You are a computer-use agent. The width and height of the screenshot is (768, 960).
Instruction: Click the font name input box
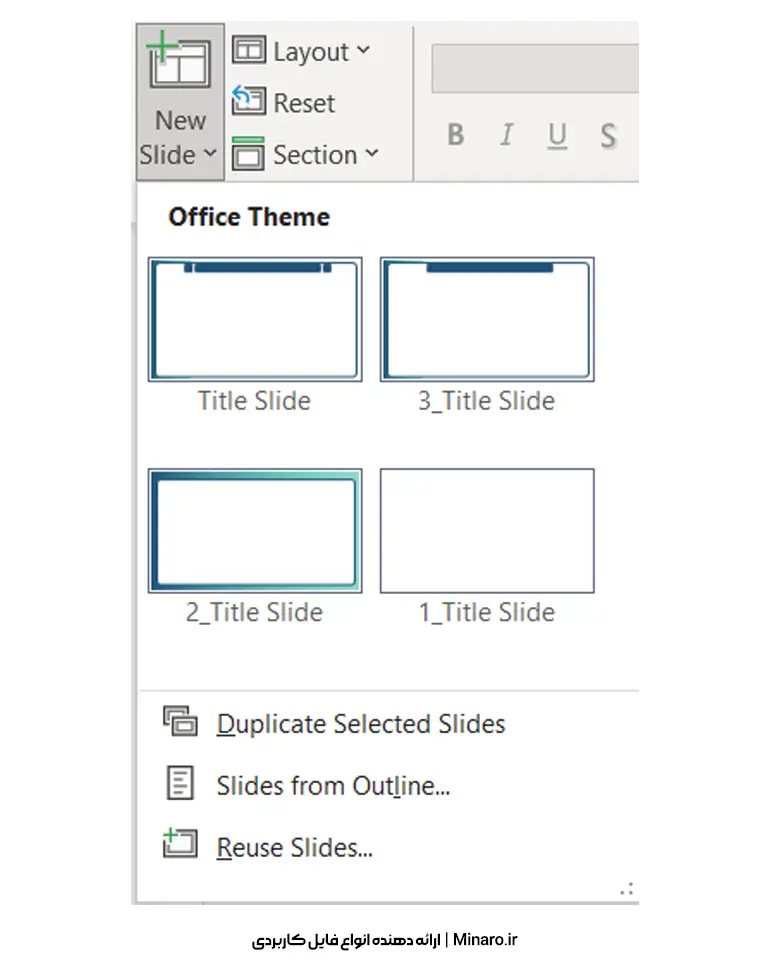[x=534, y=69]
